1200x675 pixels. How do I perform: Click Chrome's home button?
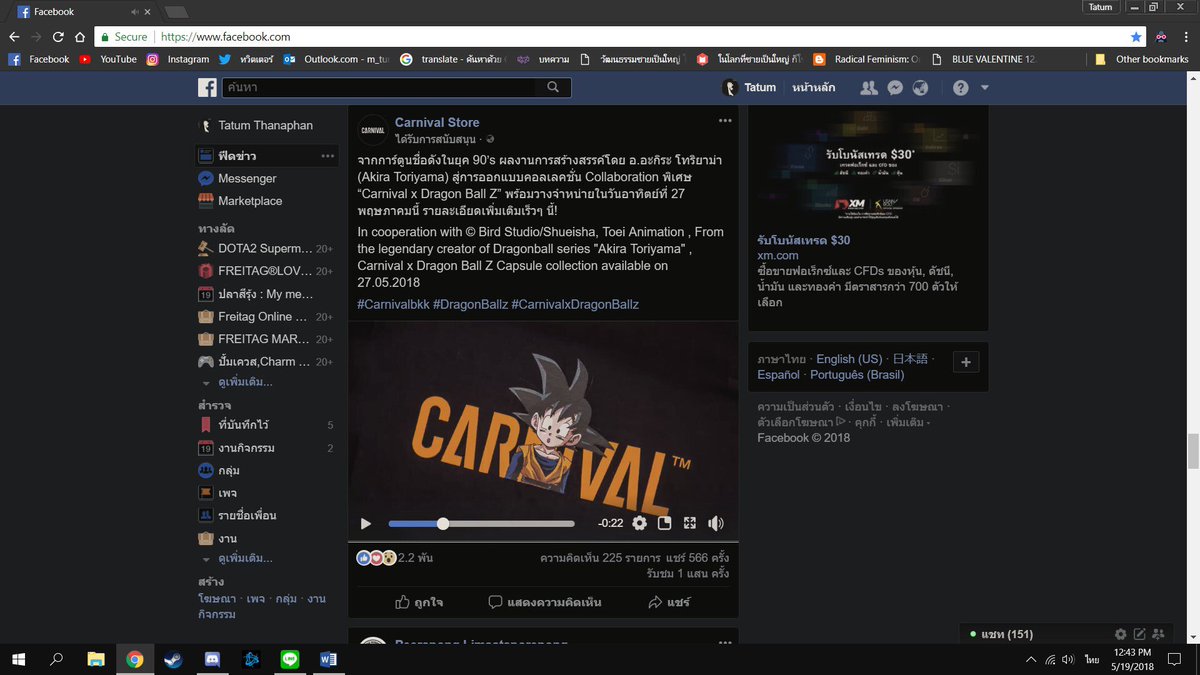pyautogui.click(x=80, y=36)
